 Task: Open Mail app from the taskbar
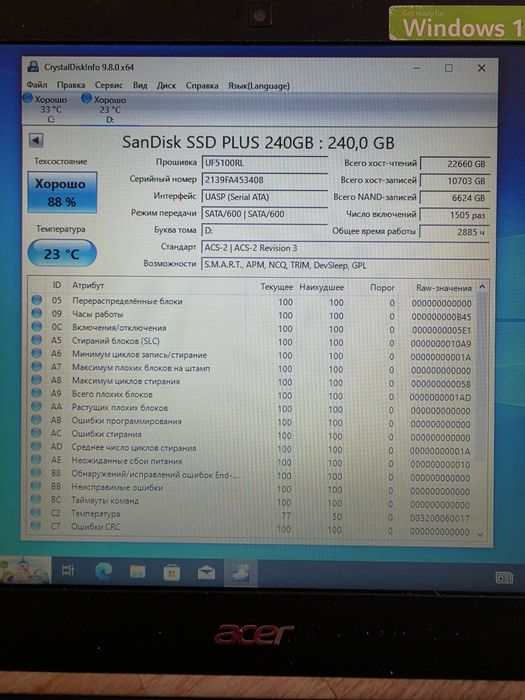point(206,573)
